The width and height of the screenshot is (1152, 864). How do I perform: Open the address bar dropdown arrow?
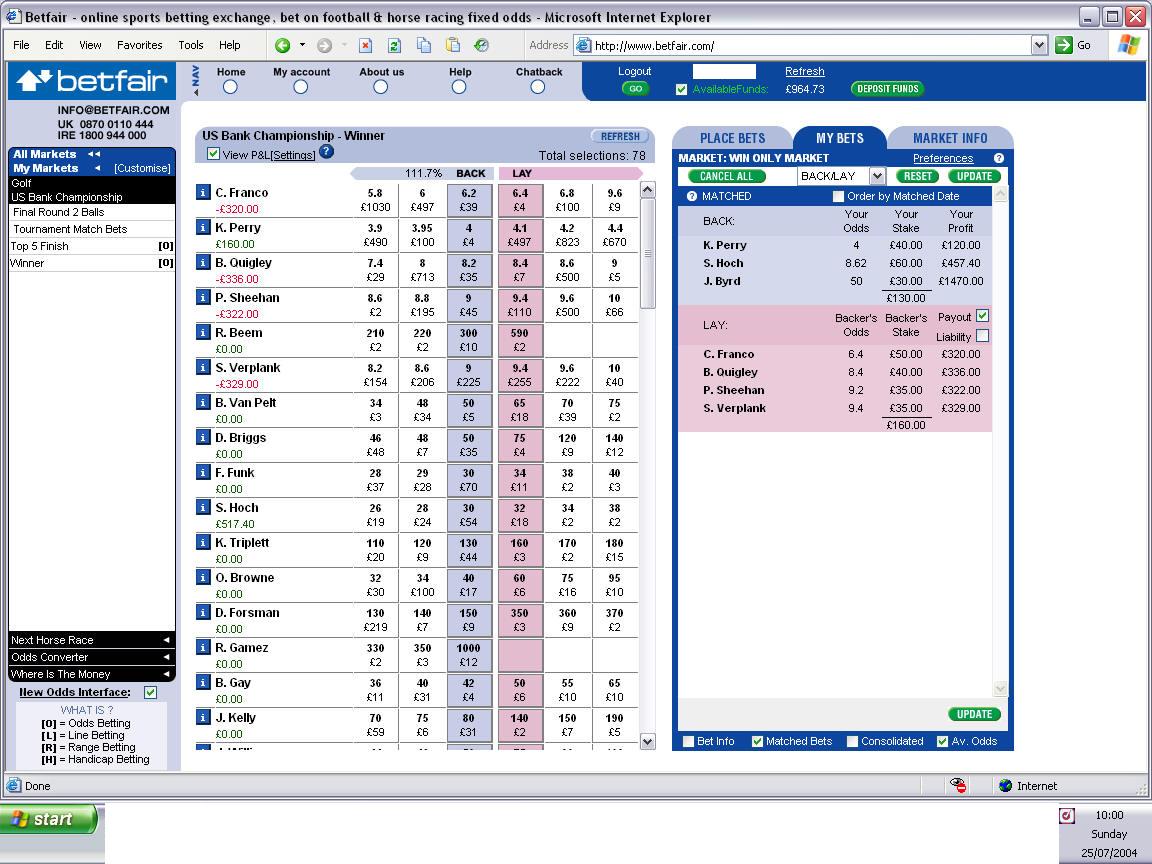coord(1039,45)
